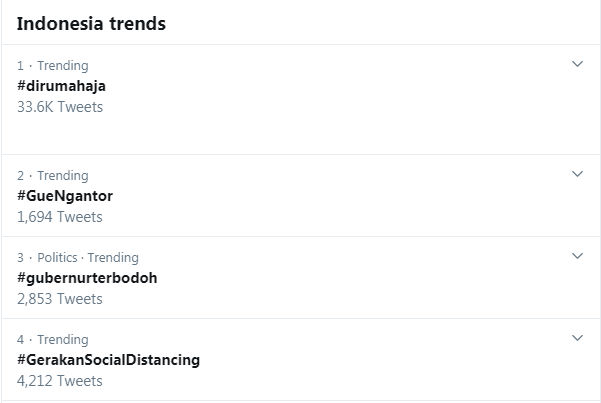Click the 1,694 Tweets count
Viewport: 601px width, 403px height.
[x=60, y=217]
